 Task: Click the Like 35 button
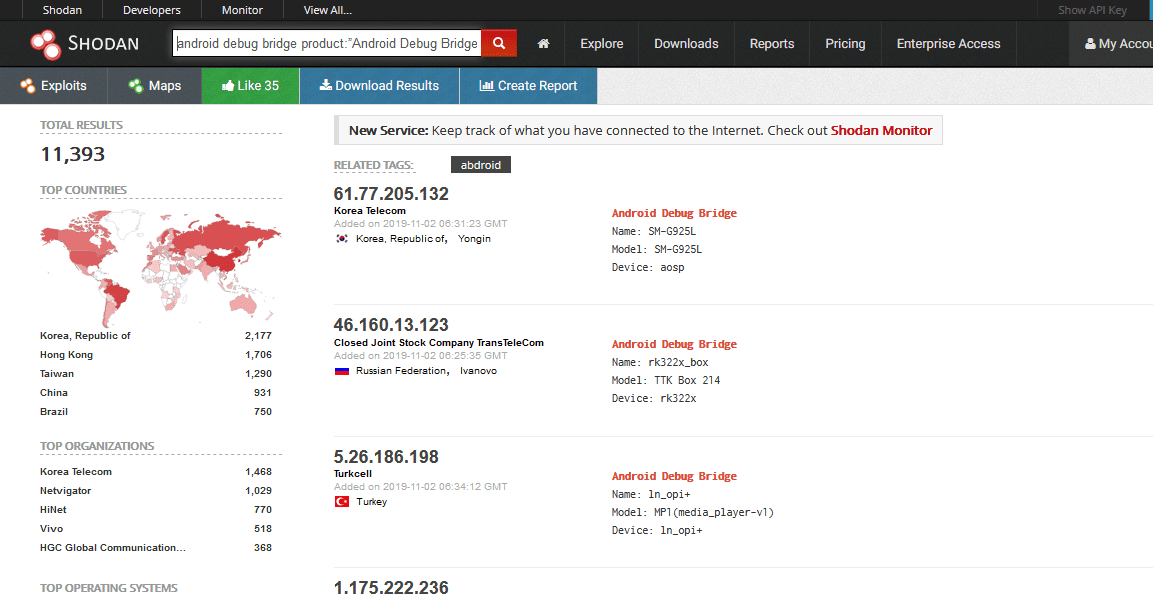(251, 86)
